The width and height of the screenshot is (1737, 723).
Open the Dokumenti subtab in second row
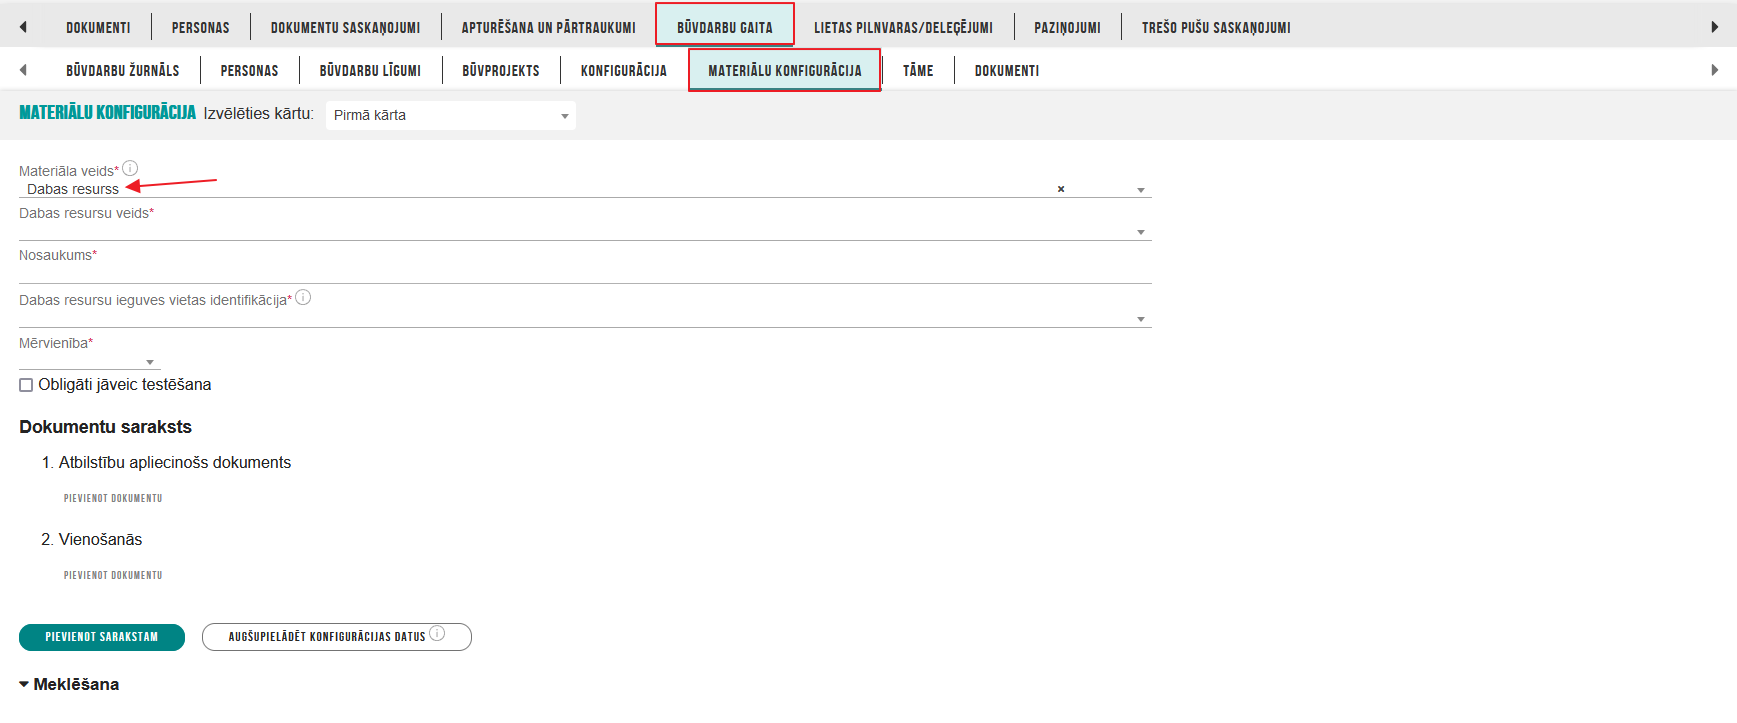click(x=1007, y=71)
